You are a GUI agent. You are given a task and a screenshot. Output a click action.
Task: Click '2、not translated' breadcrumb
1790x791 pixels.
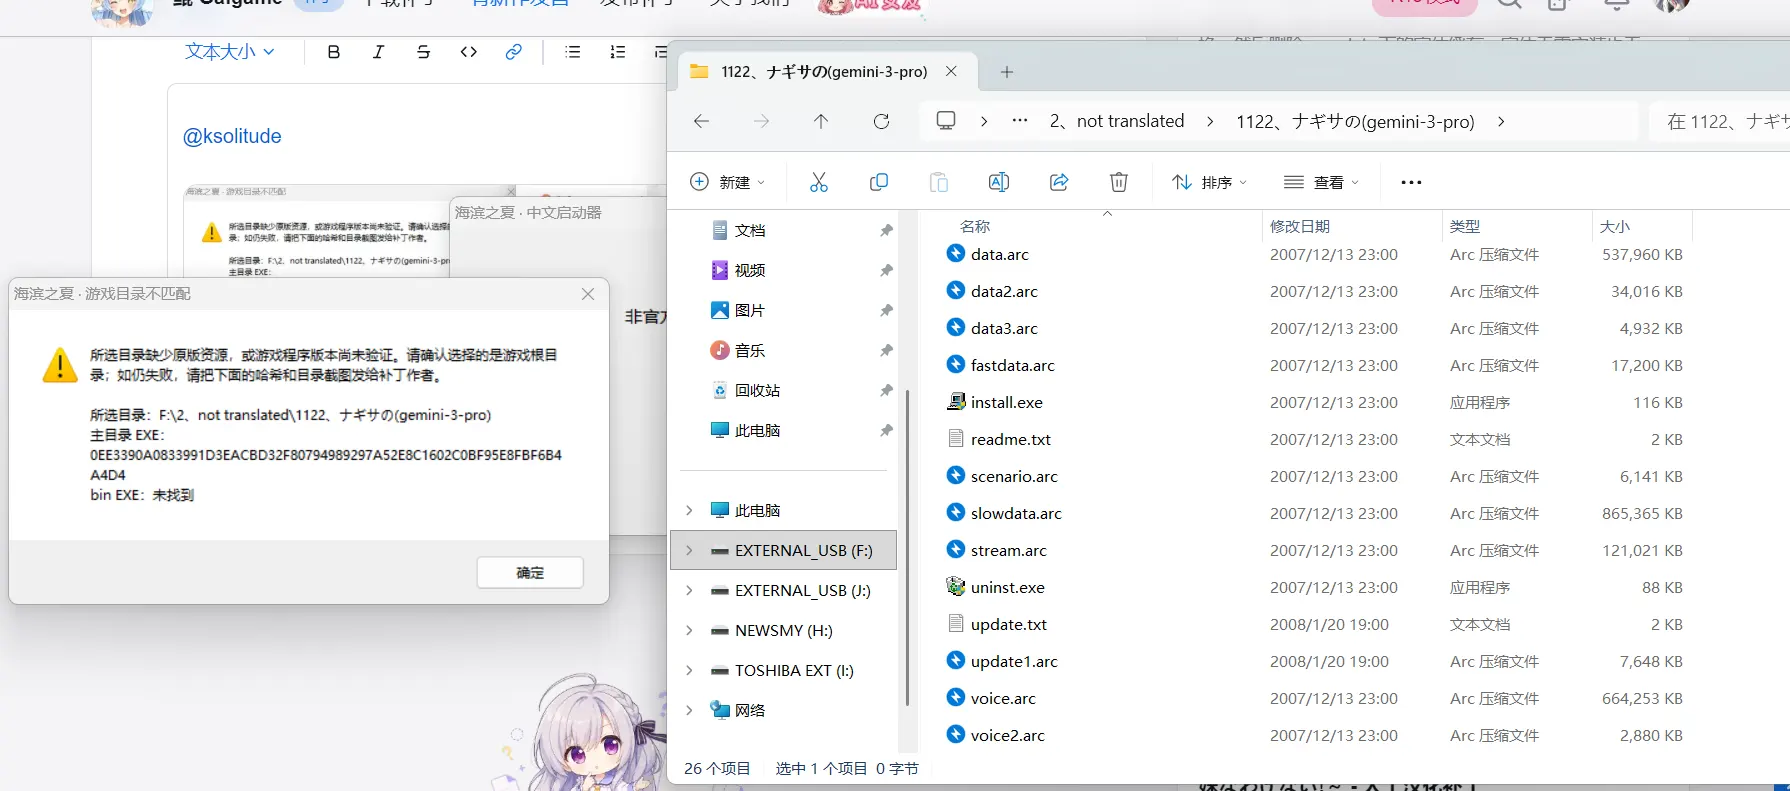[x=1117, y=121]
